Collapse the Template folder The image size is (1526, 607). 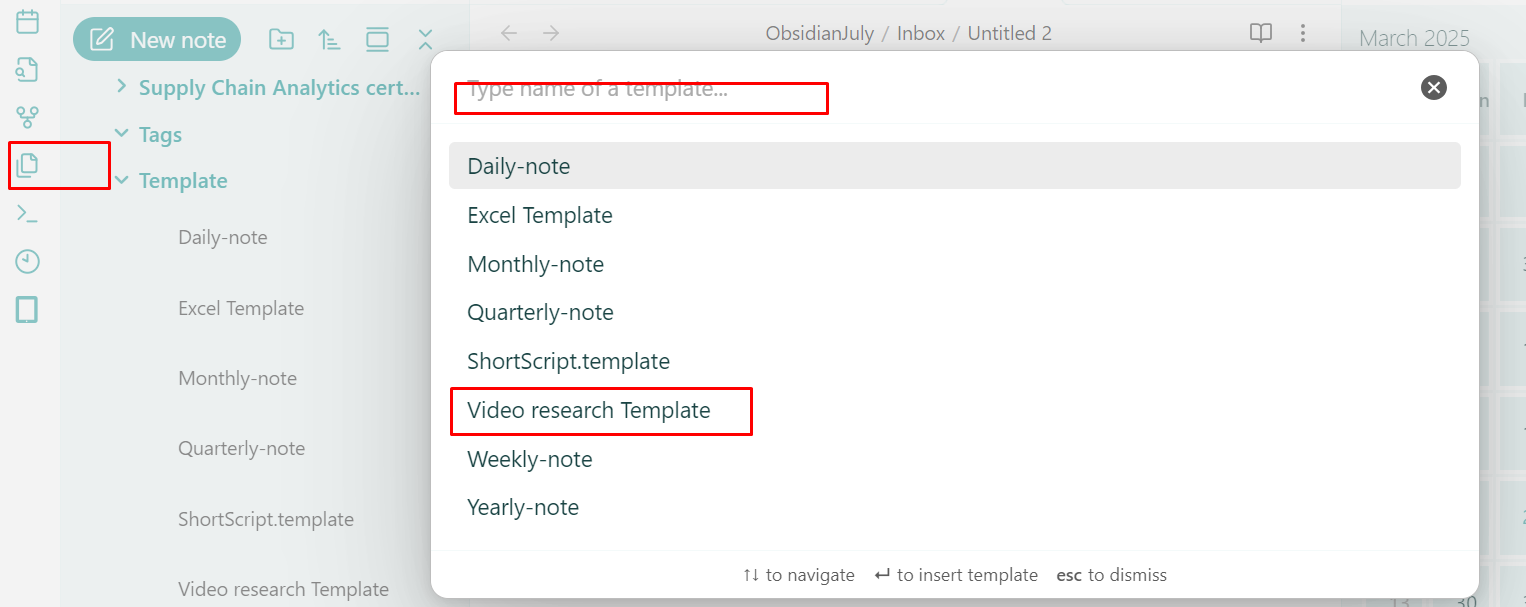point(121,181)
